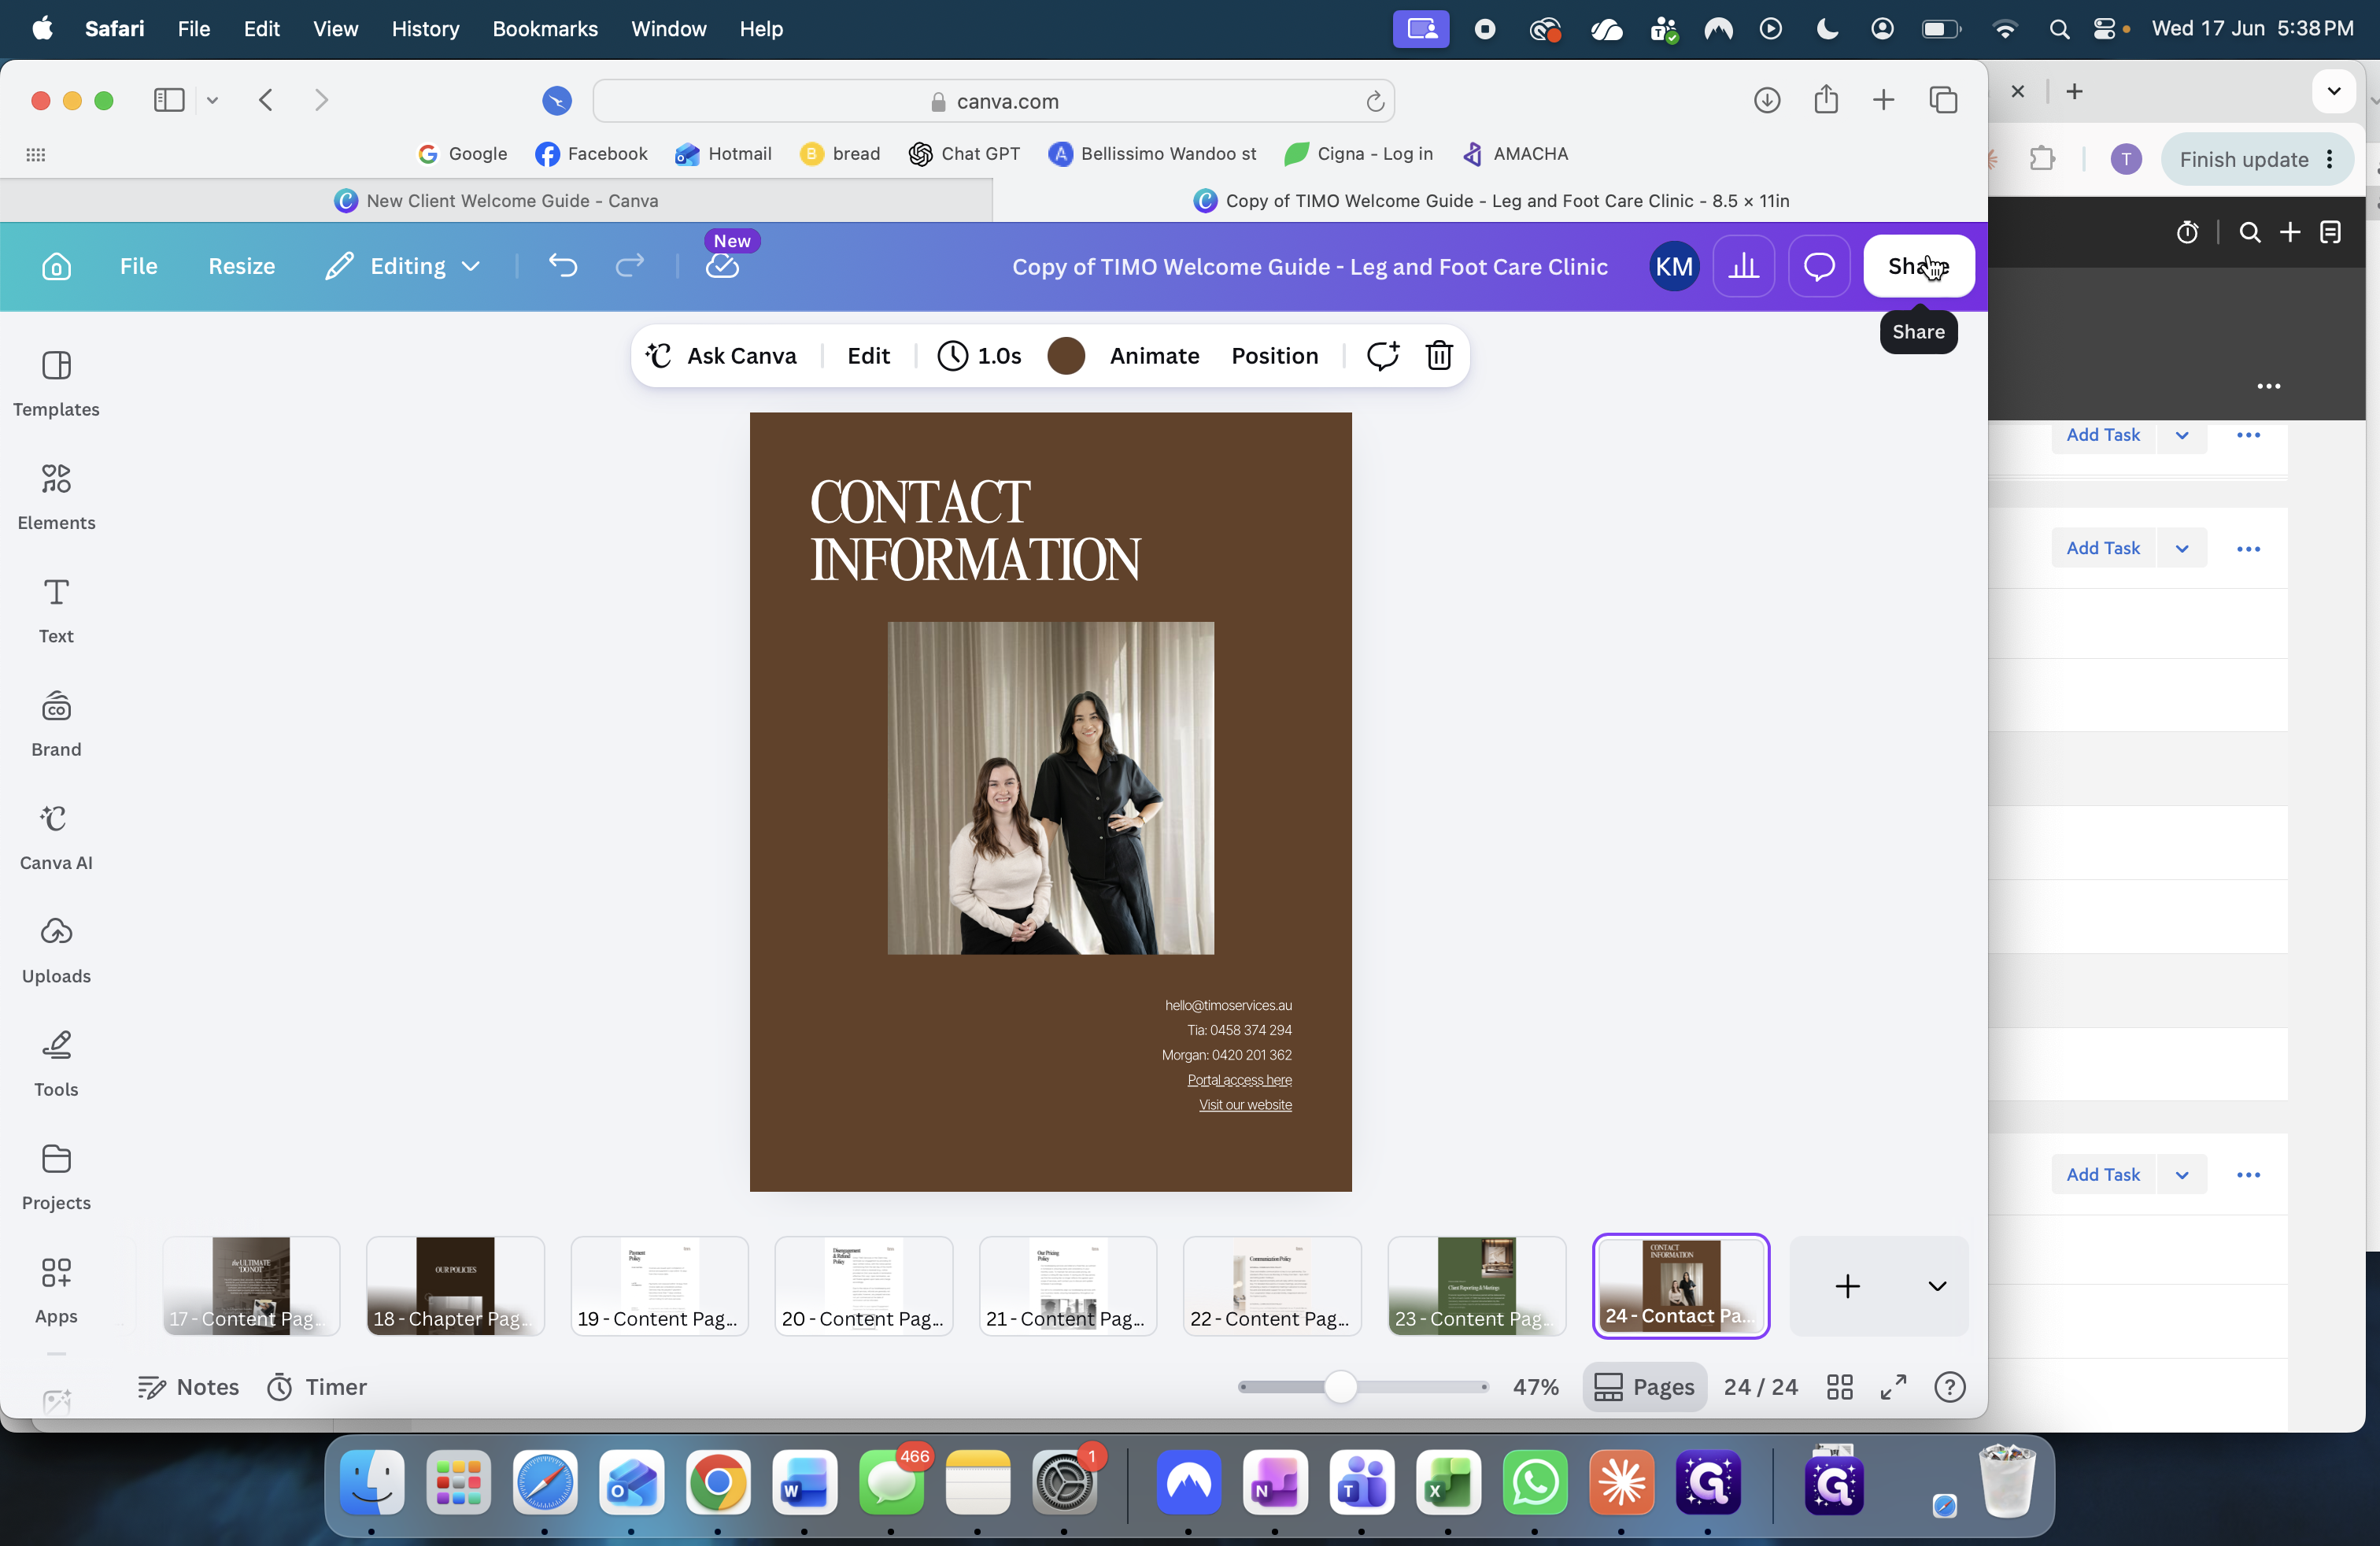The width and height of the screenshot is (2380, 1546).
Task: Switch to New Client Welcome Guide tab
Action: point(497,201)
